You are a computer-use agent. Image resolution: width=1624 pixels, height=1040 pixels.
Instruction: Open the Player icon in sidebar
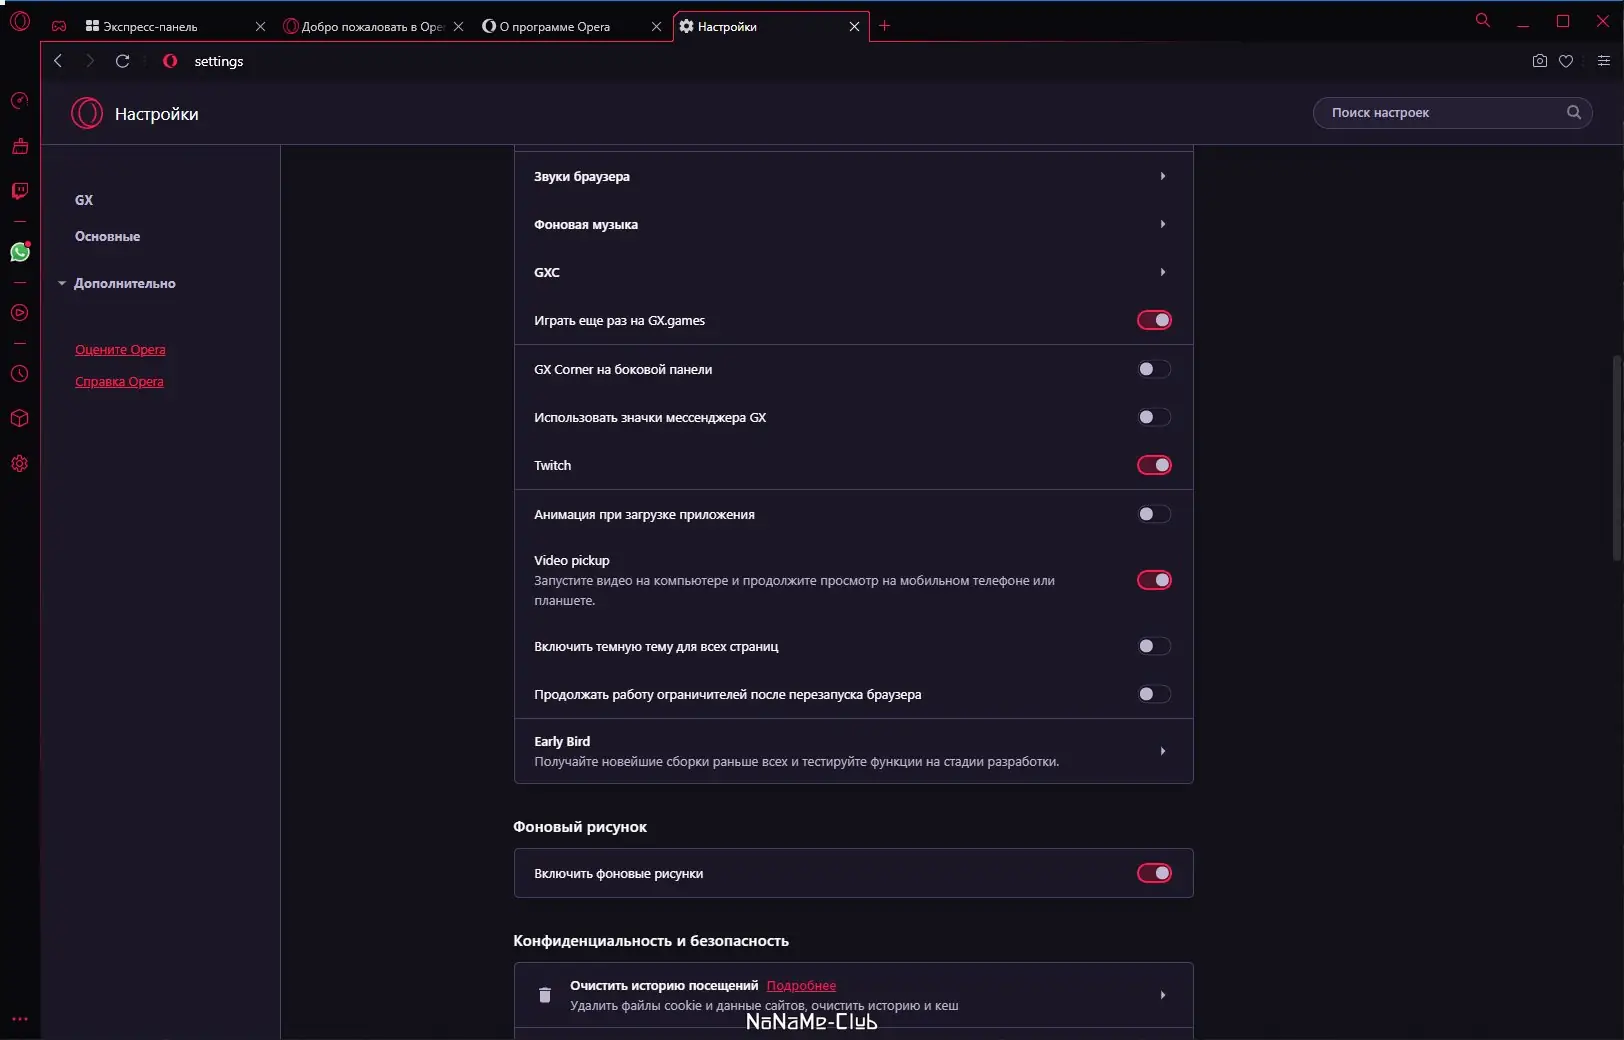(19, 313)
